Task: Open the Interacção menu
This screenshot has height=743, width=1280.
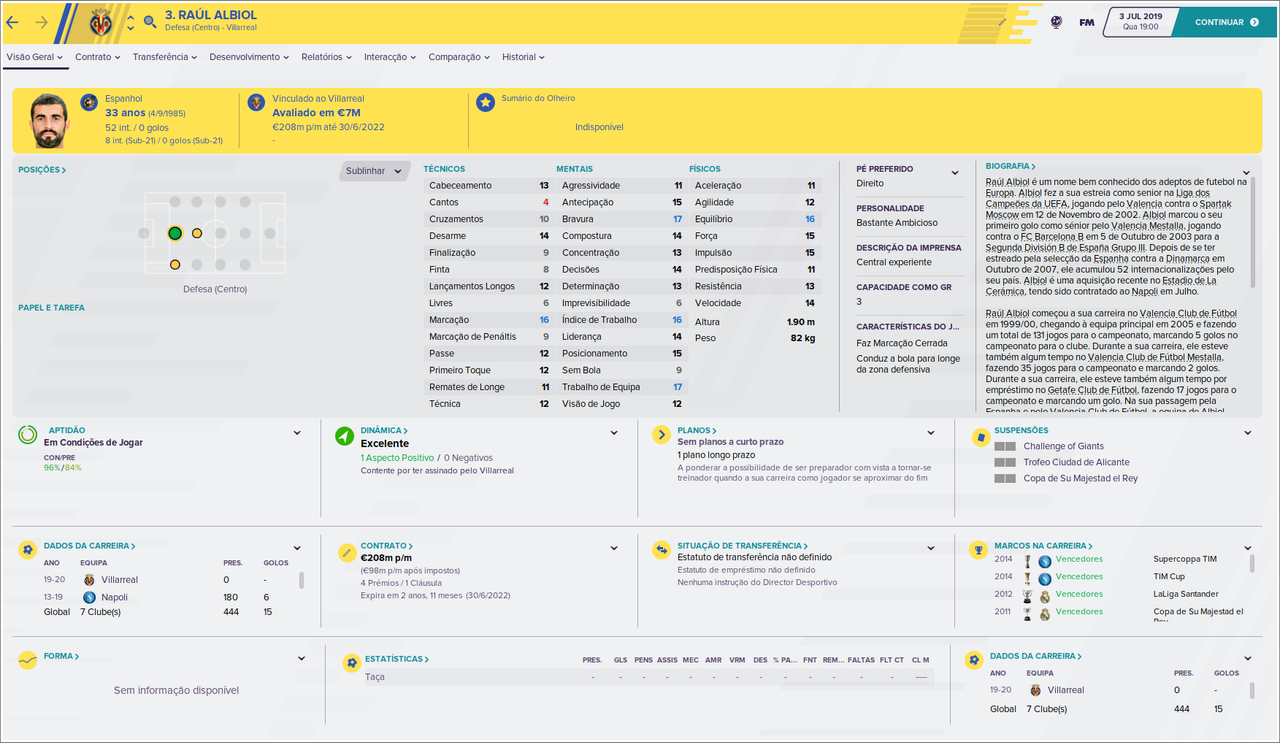Action: [x=390, y=57]
